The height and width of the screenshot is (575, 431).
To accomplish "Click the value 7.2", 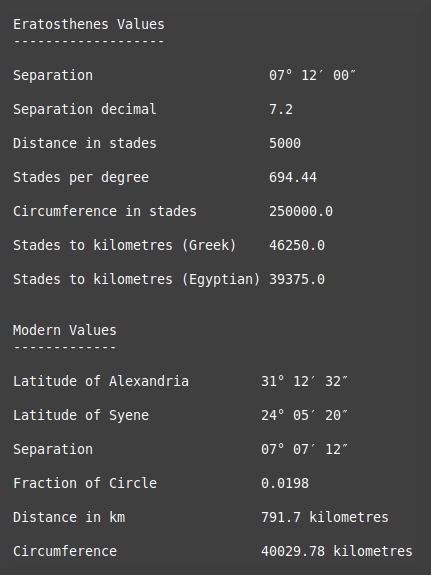I will click(281, 109).
